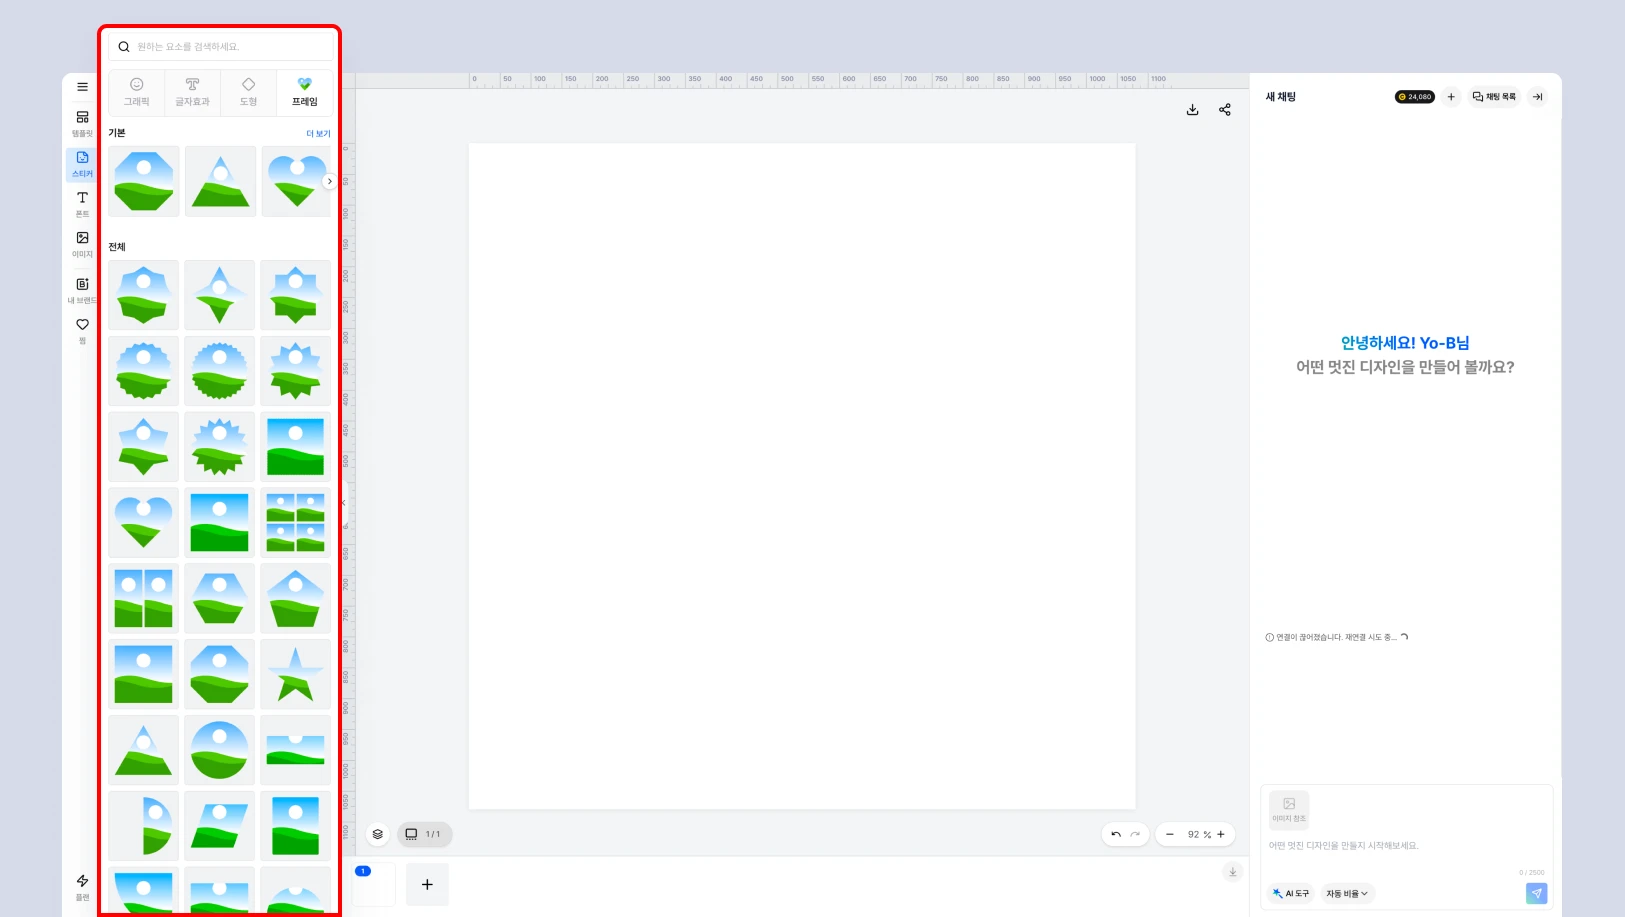The image size is (1625, 917).
Task: Send chat message with paper plane button
Action: click(1537, 893)
